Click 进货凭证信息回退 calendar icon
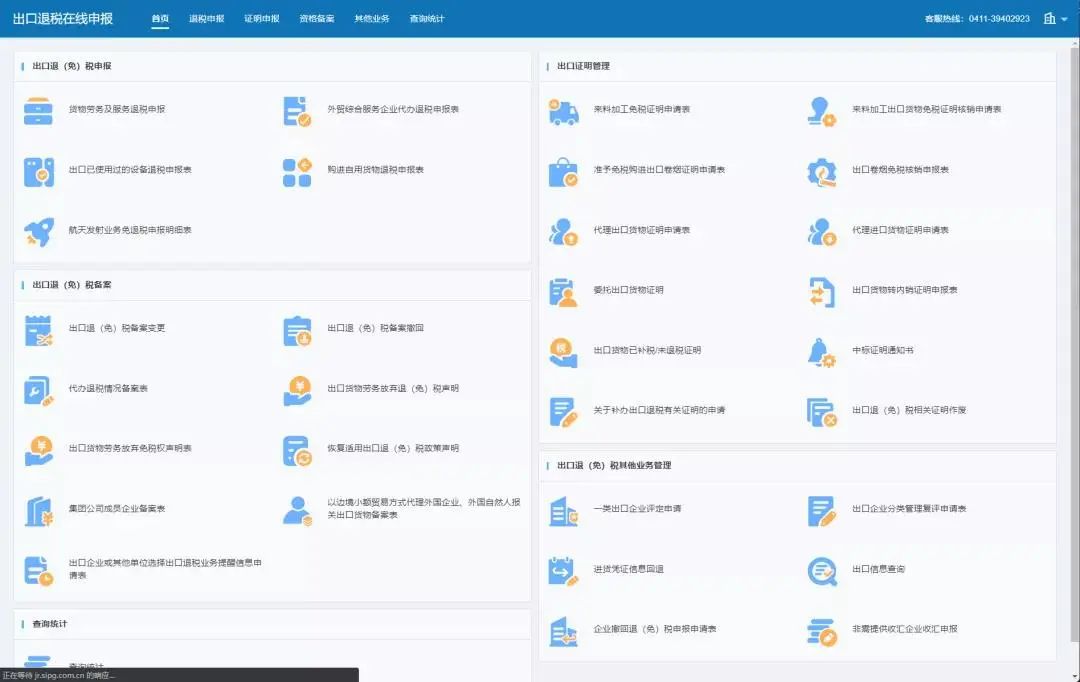This screenshot has width=1080, height=682. [563, 571]
